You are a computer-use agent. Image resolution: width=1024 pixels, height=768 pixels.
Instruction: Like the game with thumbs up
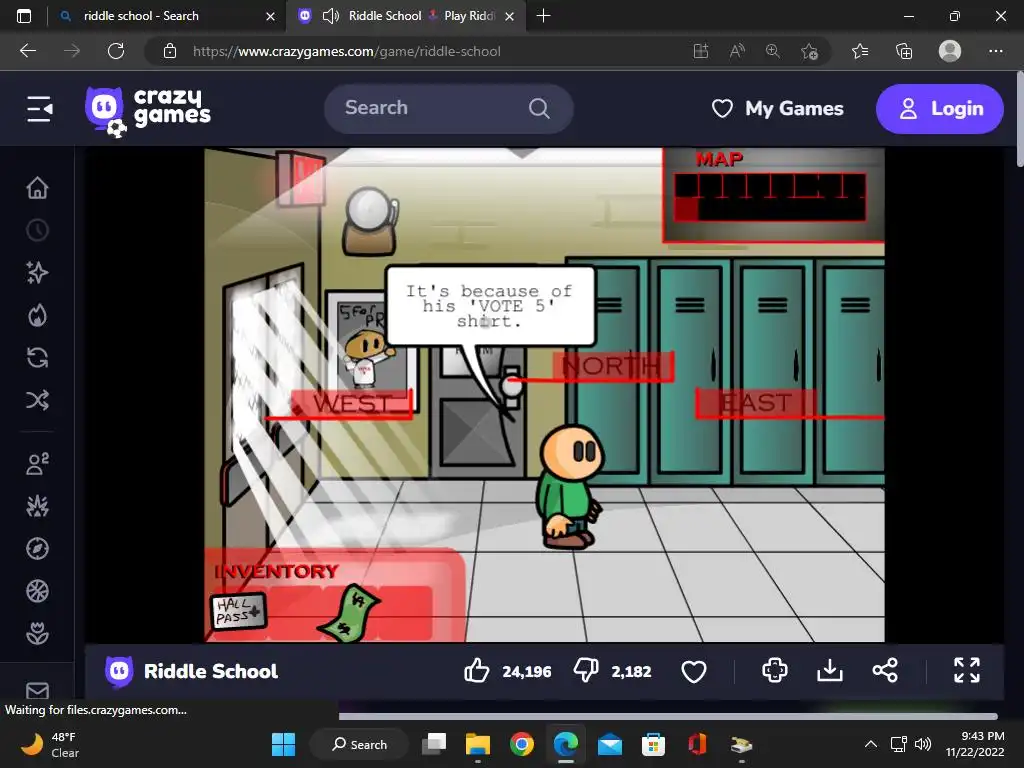(x=476, y=671)
